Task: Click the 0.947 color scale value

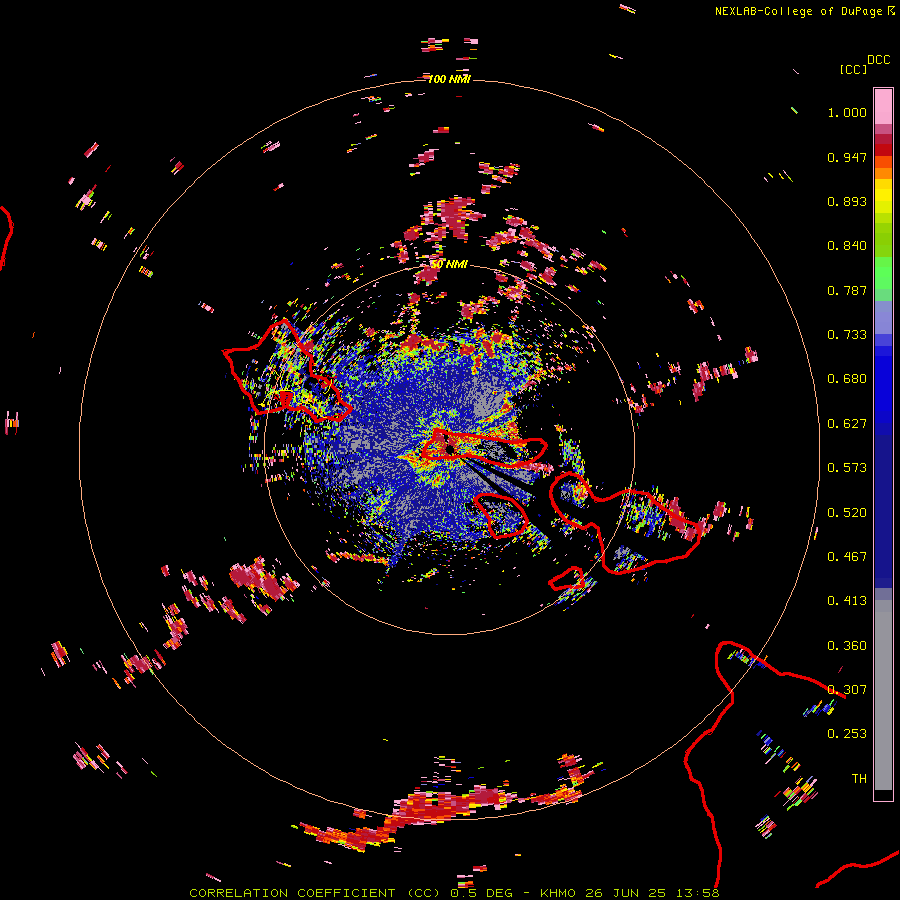Action: pos(847,157)
